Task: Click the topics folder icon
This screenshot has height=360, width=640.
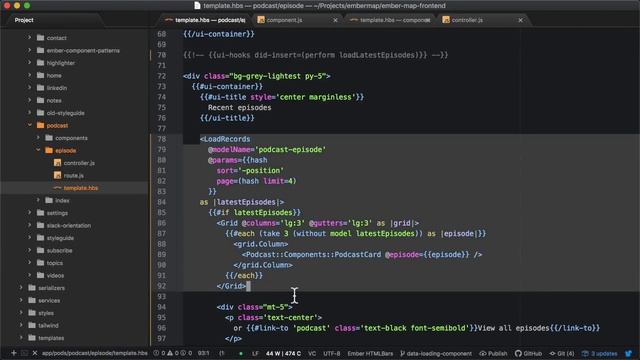Action: [40, 262]
